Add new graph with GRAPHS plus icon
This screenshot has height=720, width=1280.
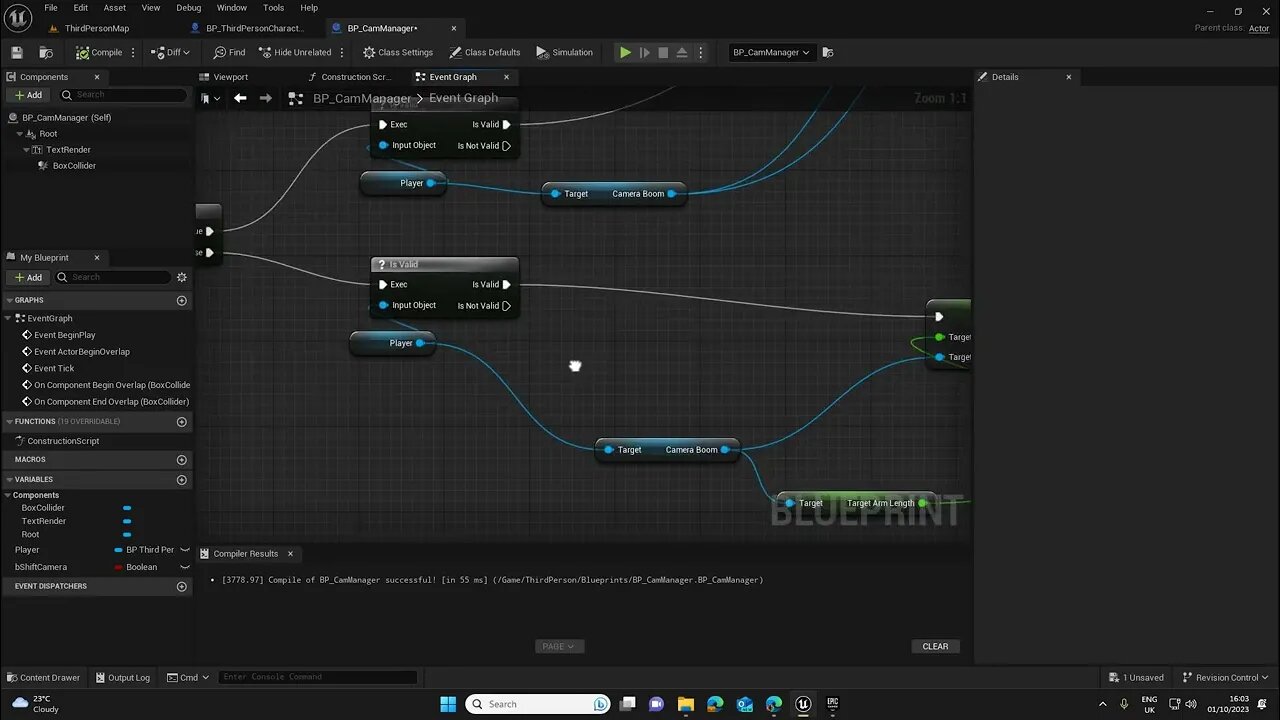point(182,300)
